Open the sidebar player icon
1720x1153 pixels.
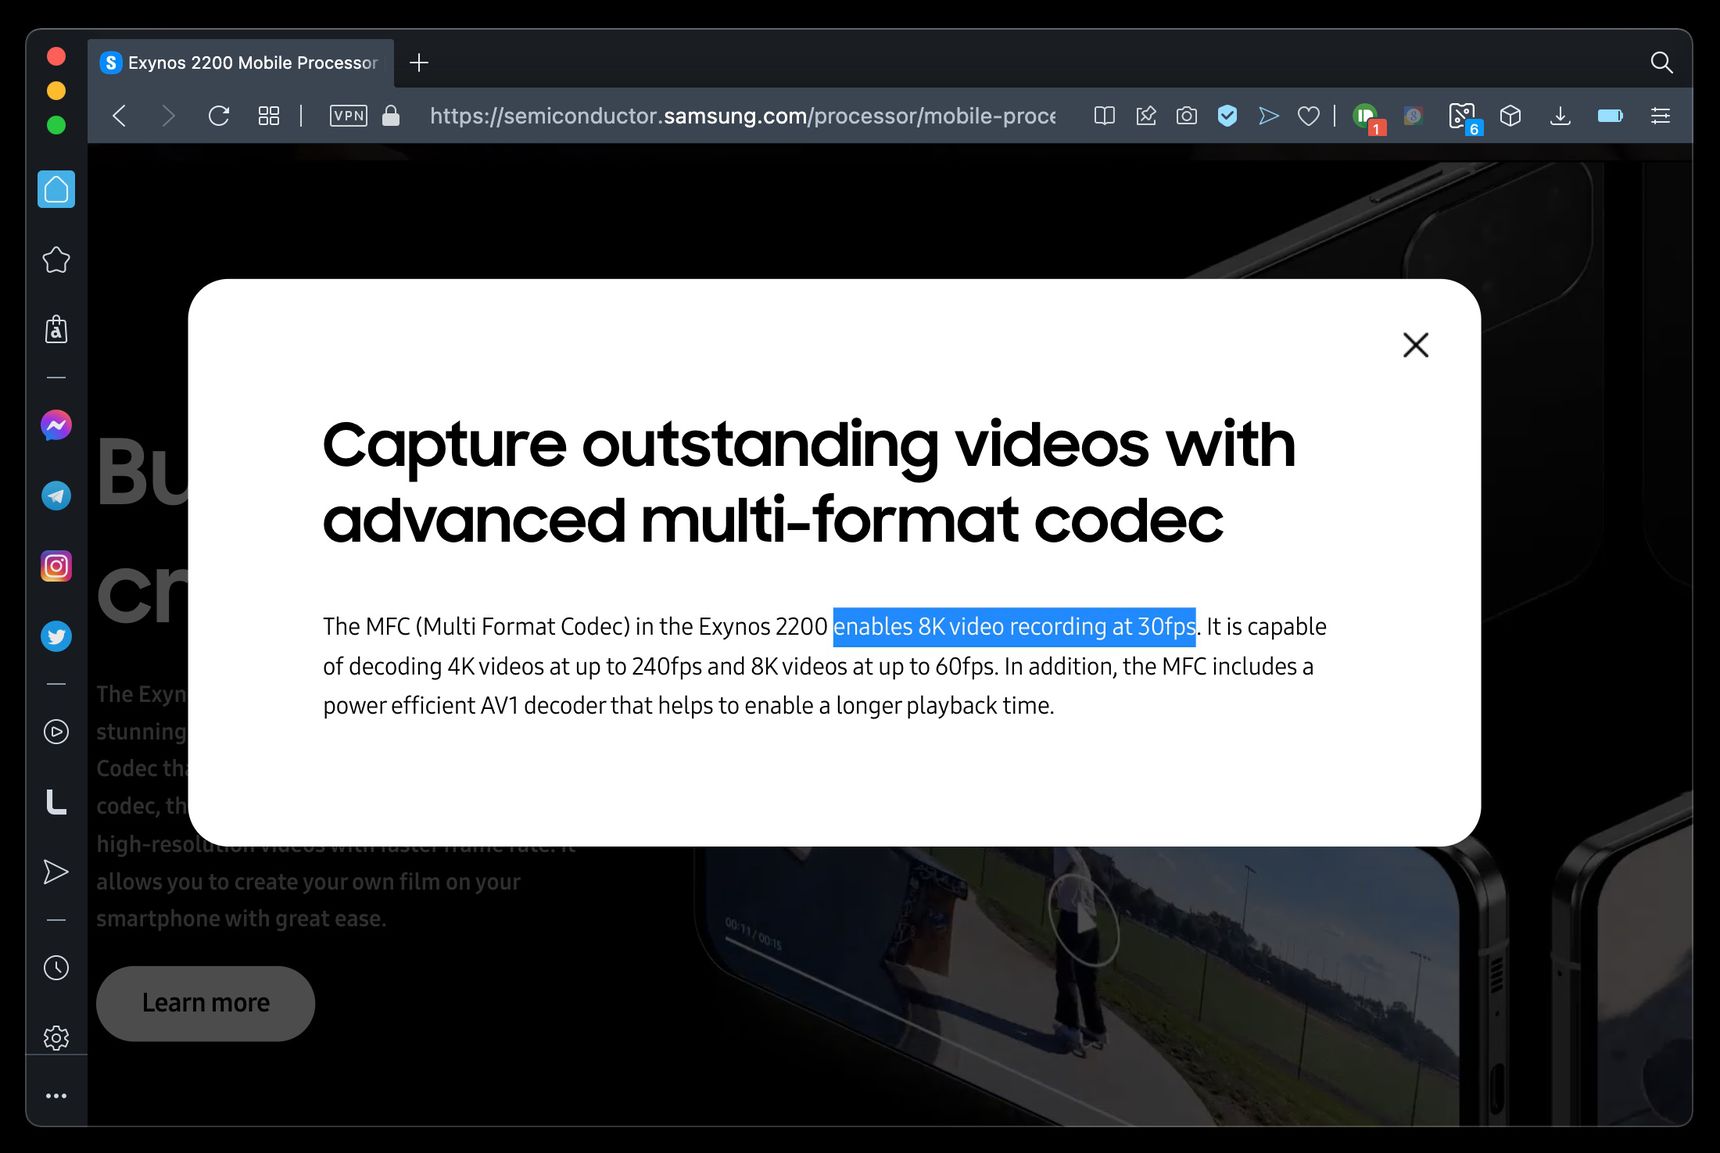point(56,732)
